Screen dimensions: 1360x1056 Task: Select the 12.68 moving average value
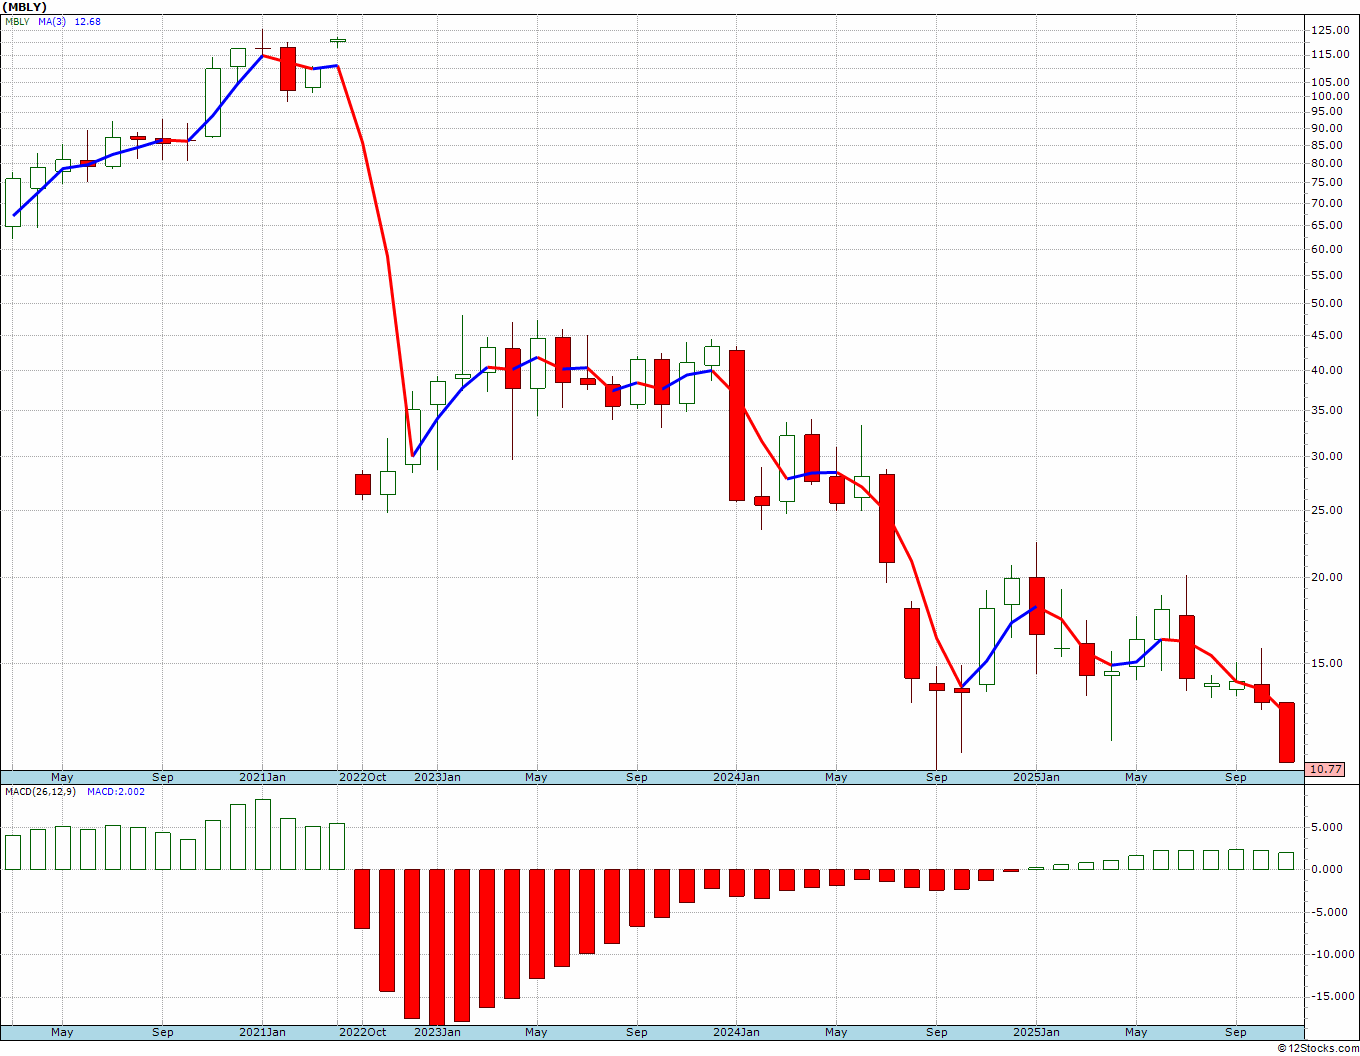click(87, 21)
